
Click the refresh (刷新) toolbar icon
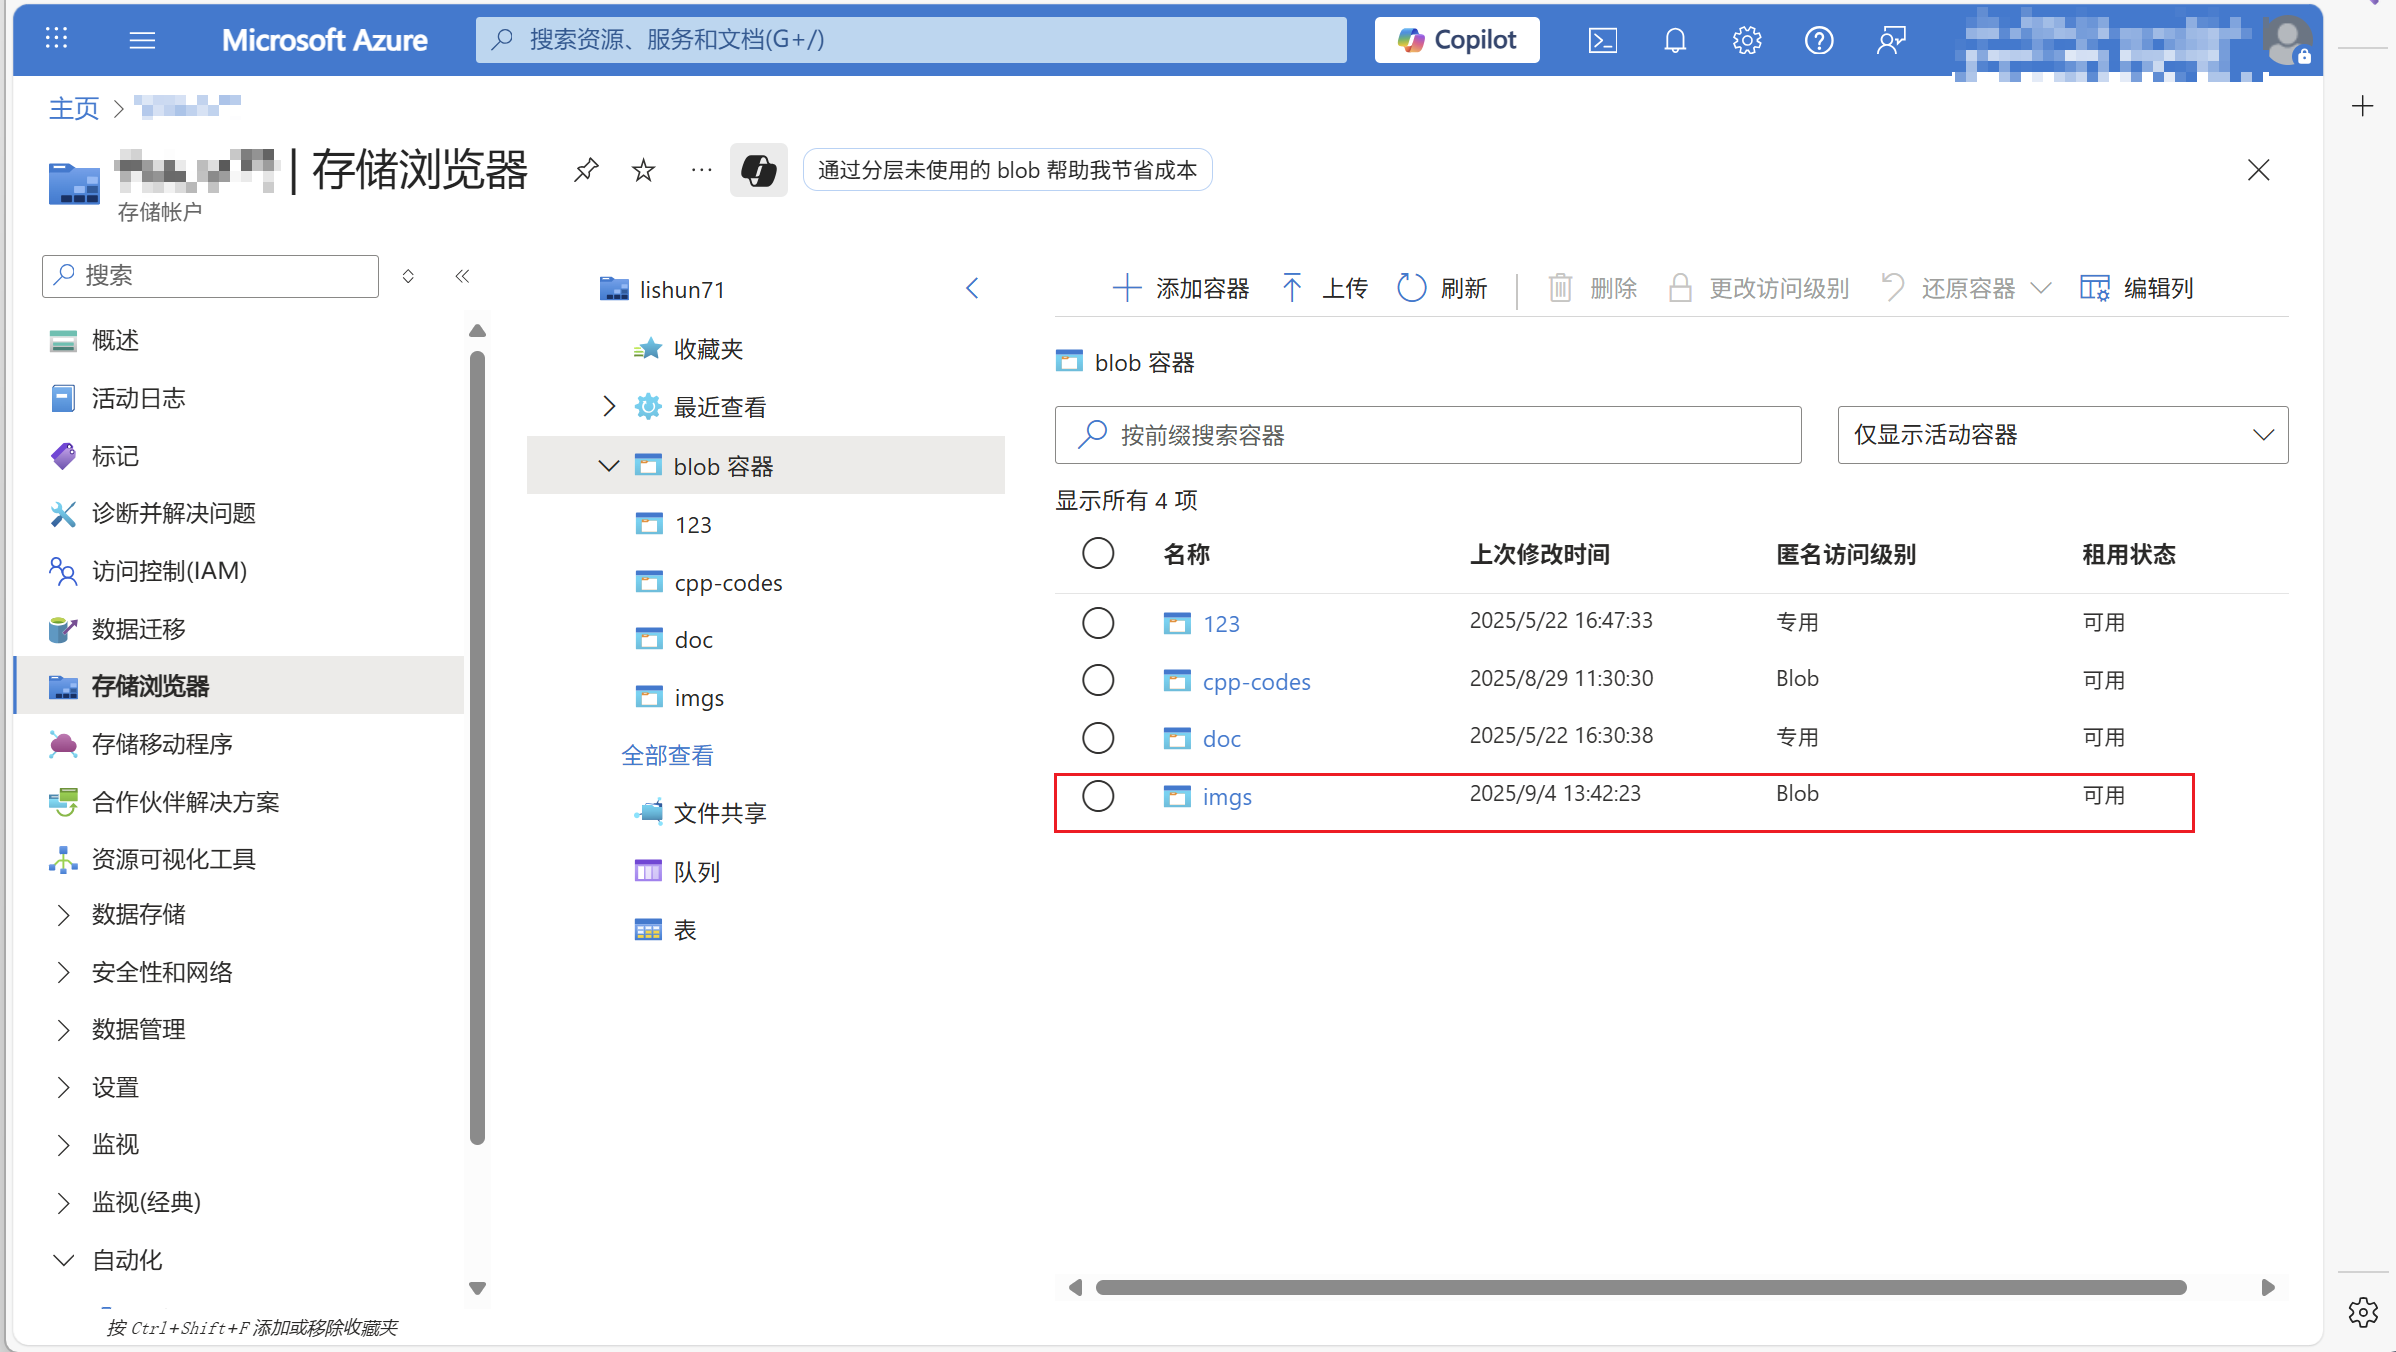(1411, 288)
